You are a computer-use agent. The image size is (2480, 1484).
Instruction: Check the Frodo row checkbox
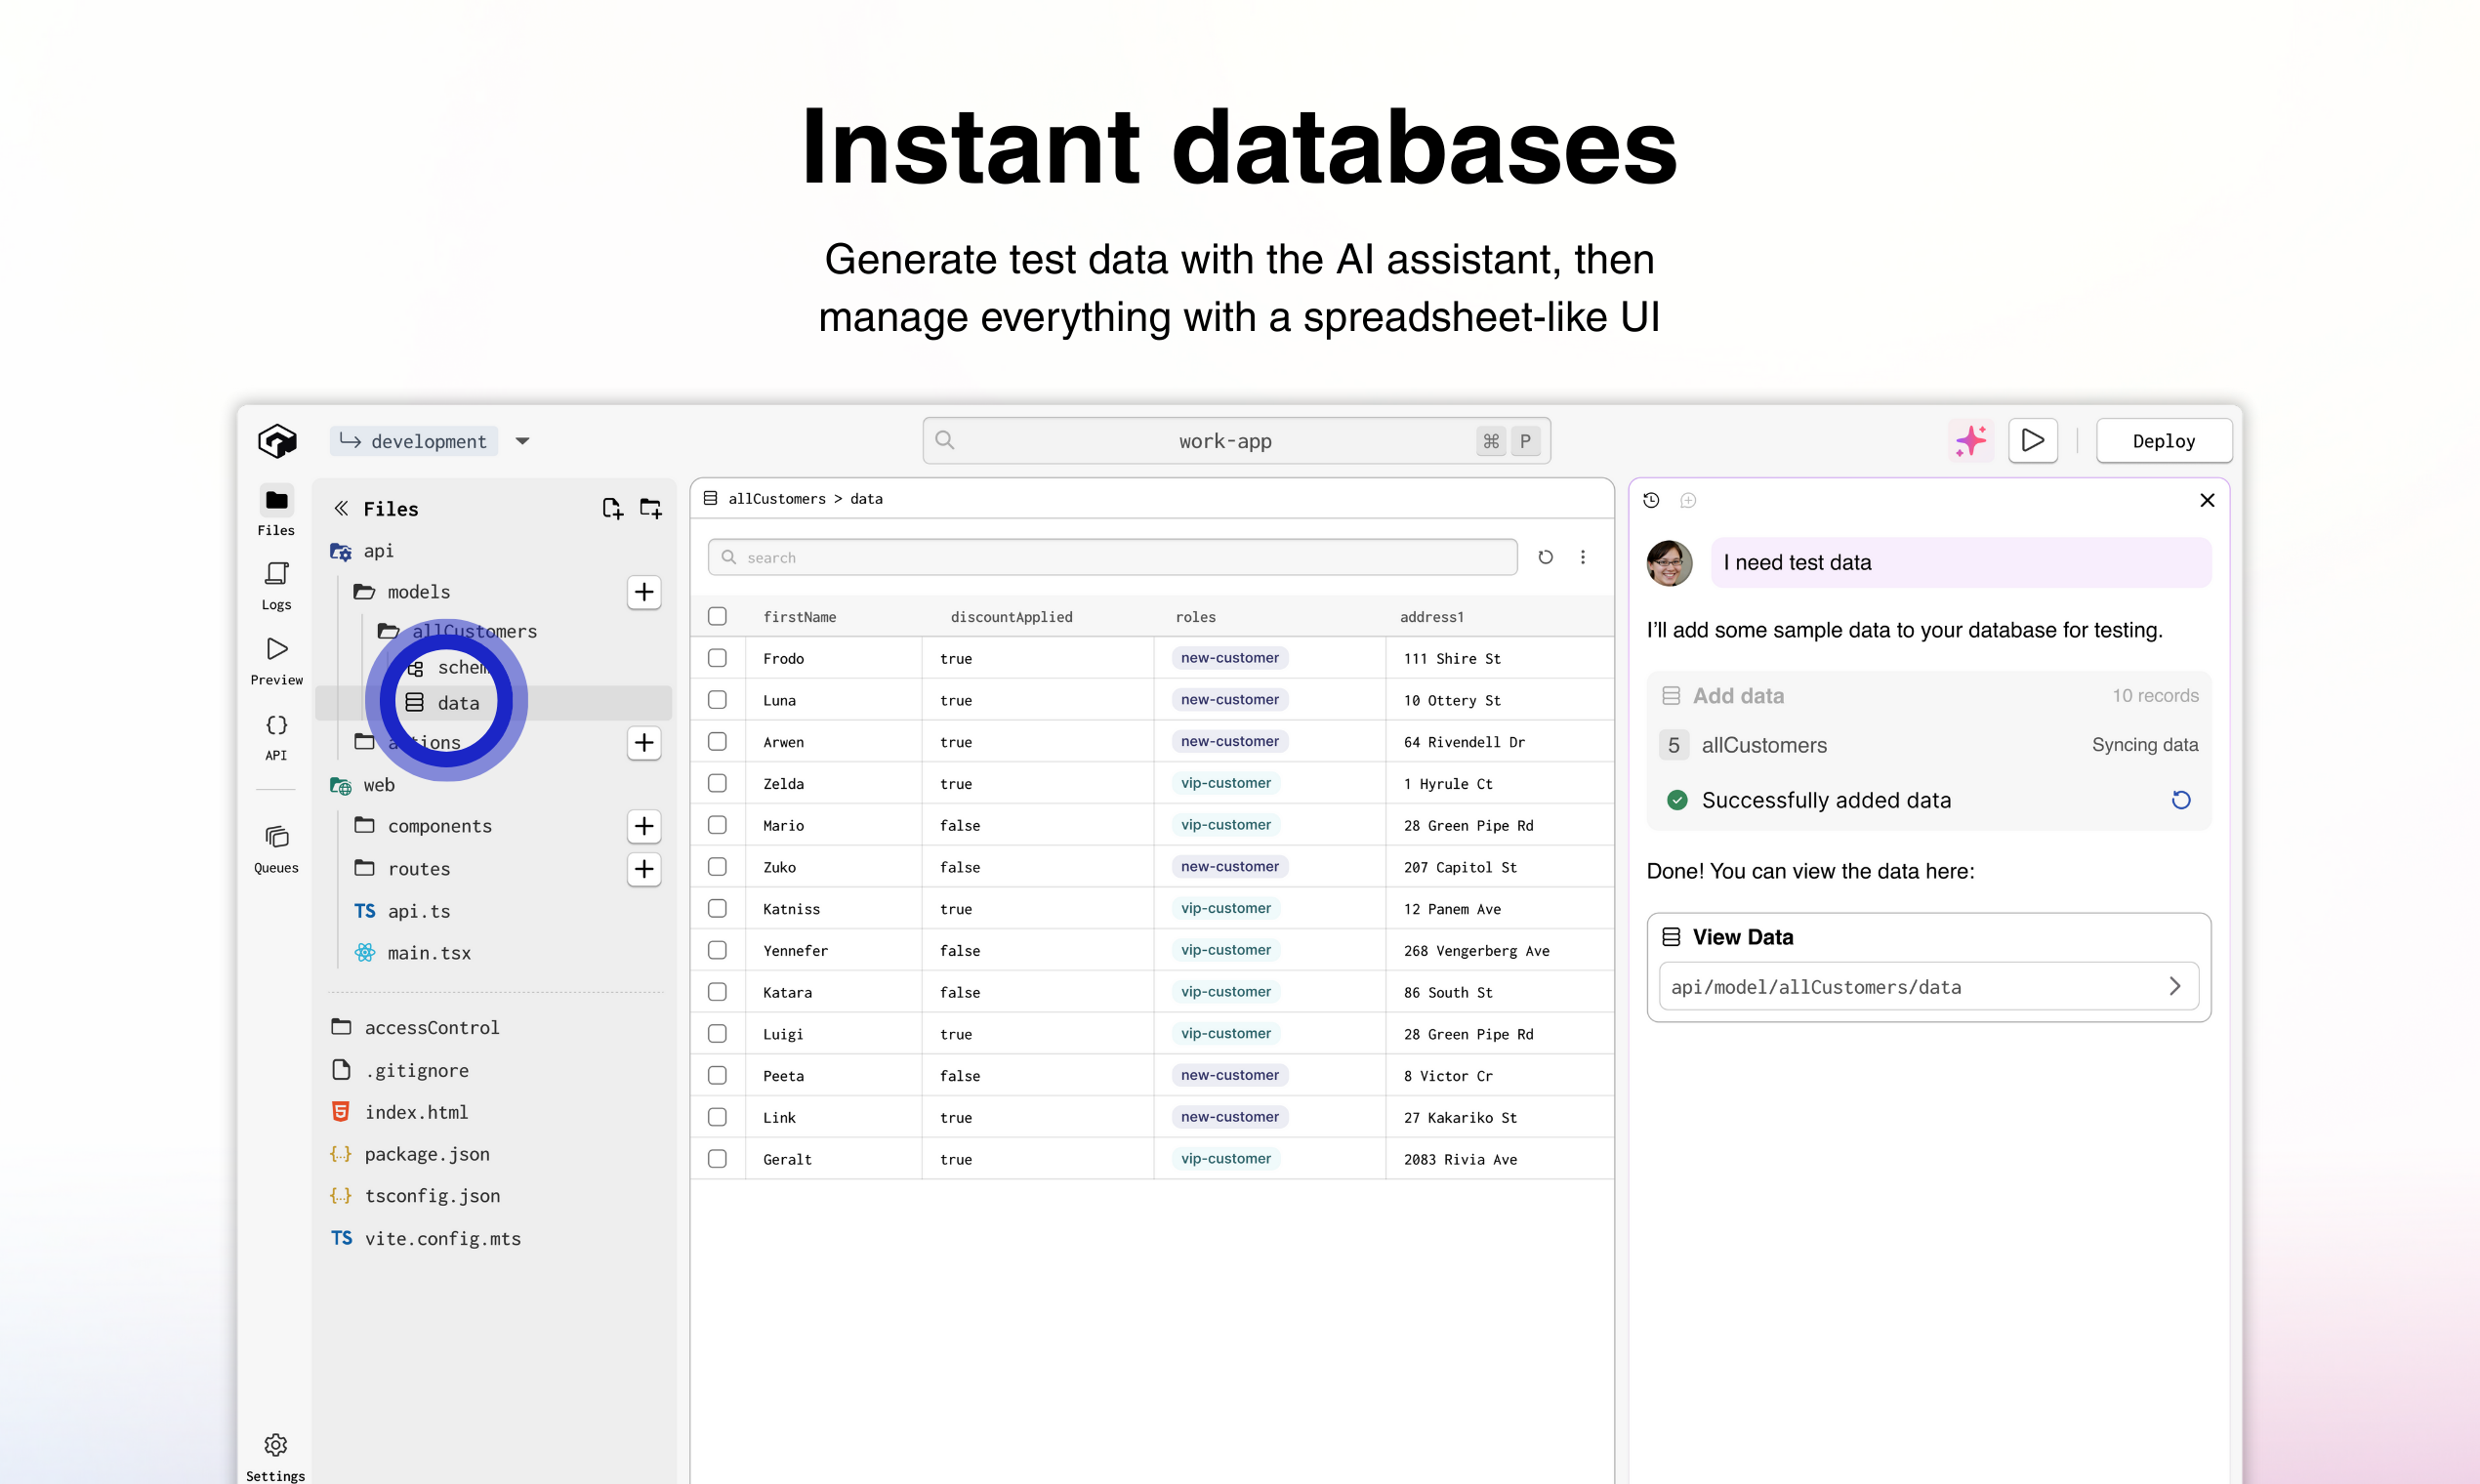point(717,658)
